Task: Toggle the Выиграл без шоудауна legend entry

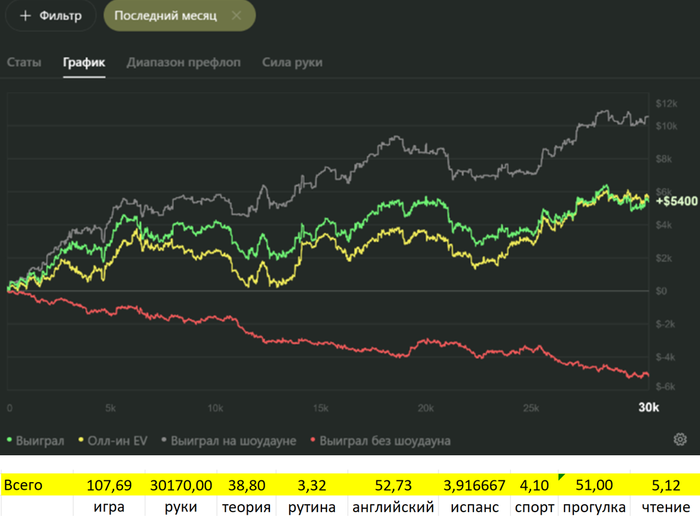Action: pos(380,441)
